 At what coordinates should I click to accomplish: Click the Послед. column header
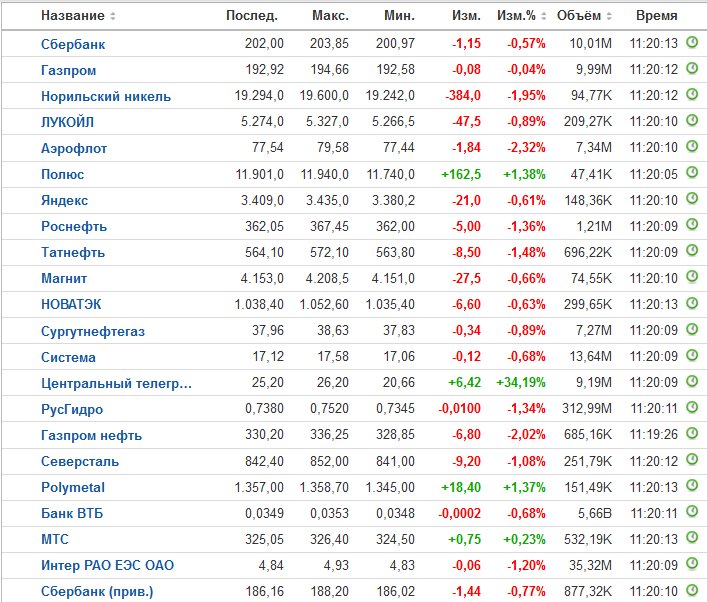click(x=252, y=16)
